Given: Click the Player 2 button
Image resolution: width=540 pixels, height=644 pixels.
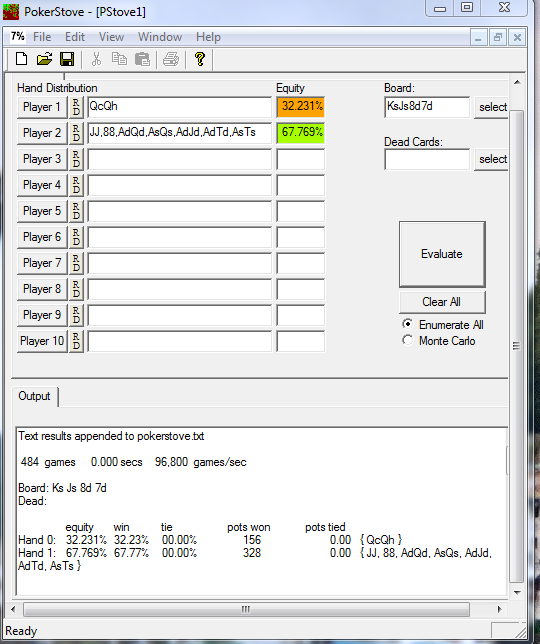Looking at the screenshot, I should (x=42, y=133).
